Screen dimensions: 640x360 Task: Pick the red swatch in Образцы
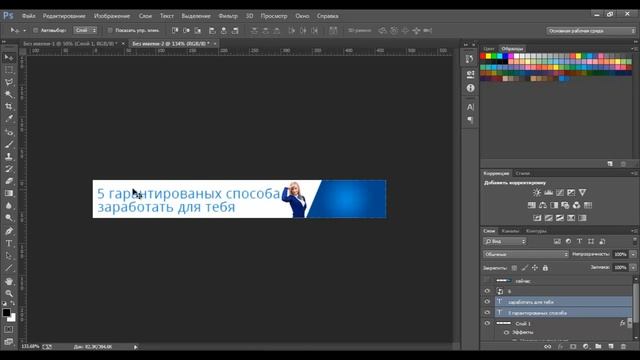coord(483,56)
